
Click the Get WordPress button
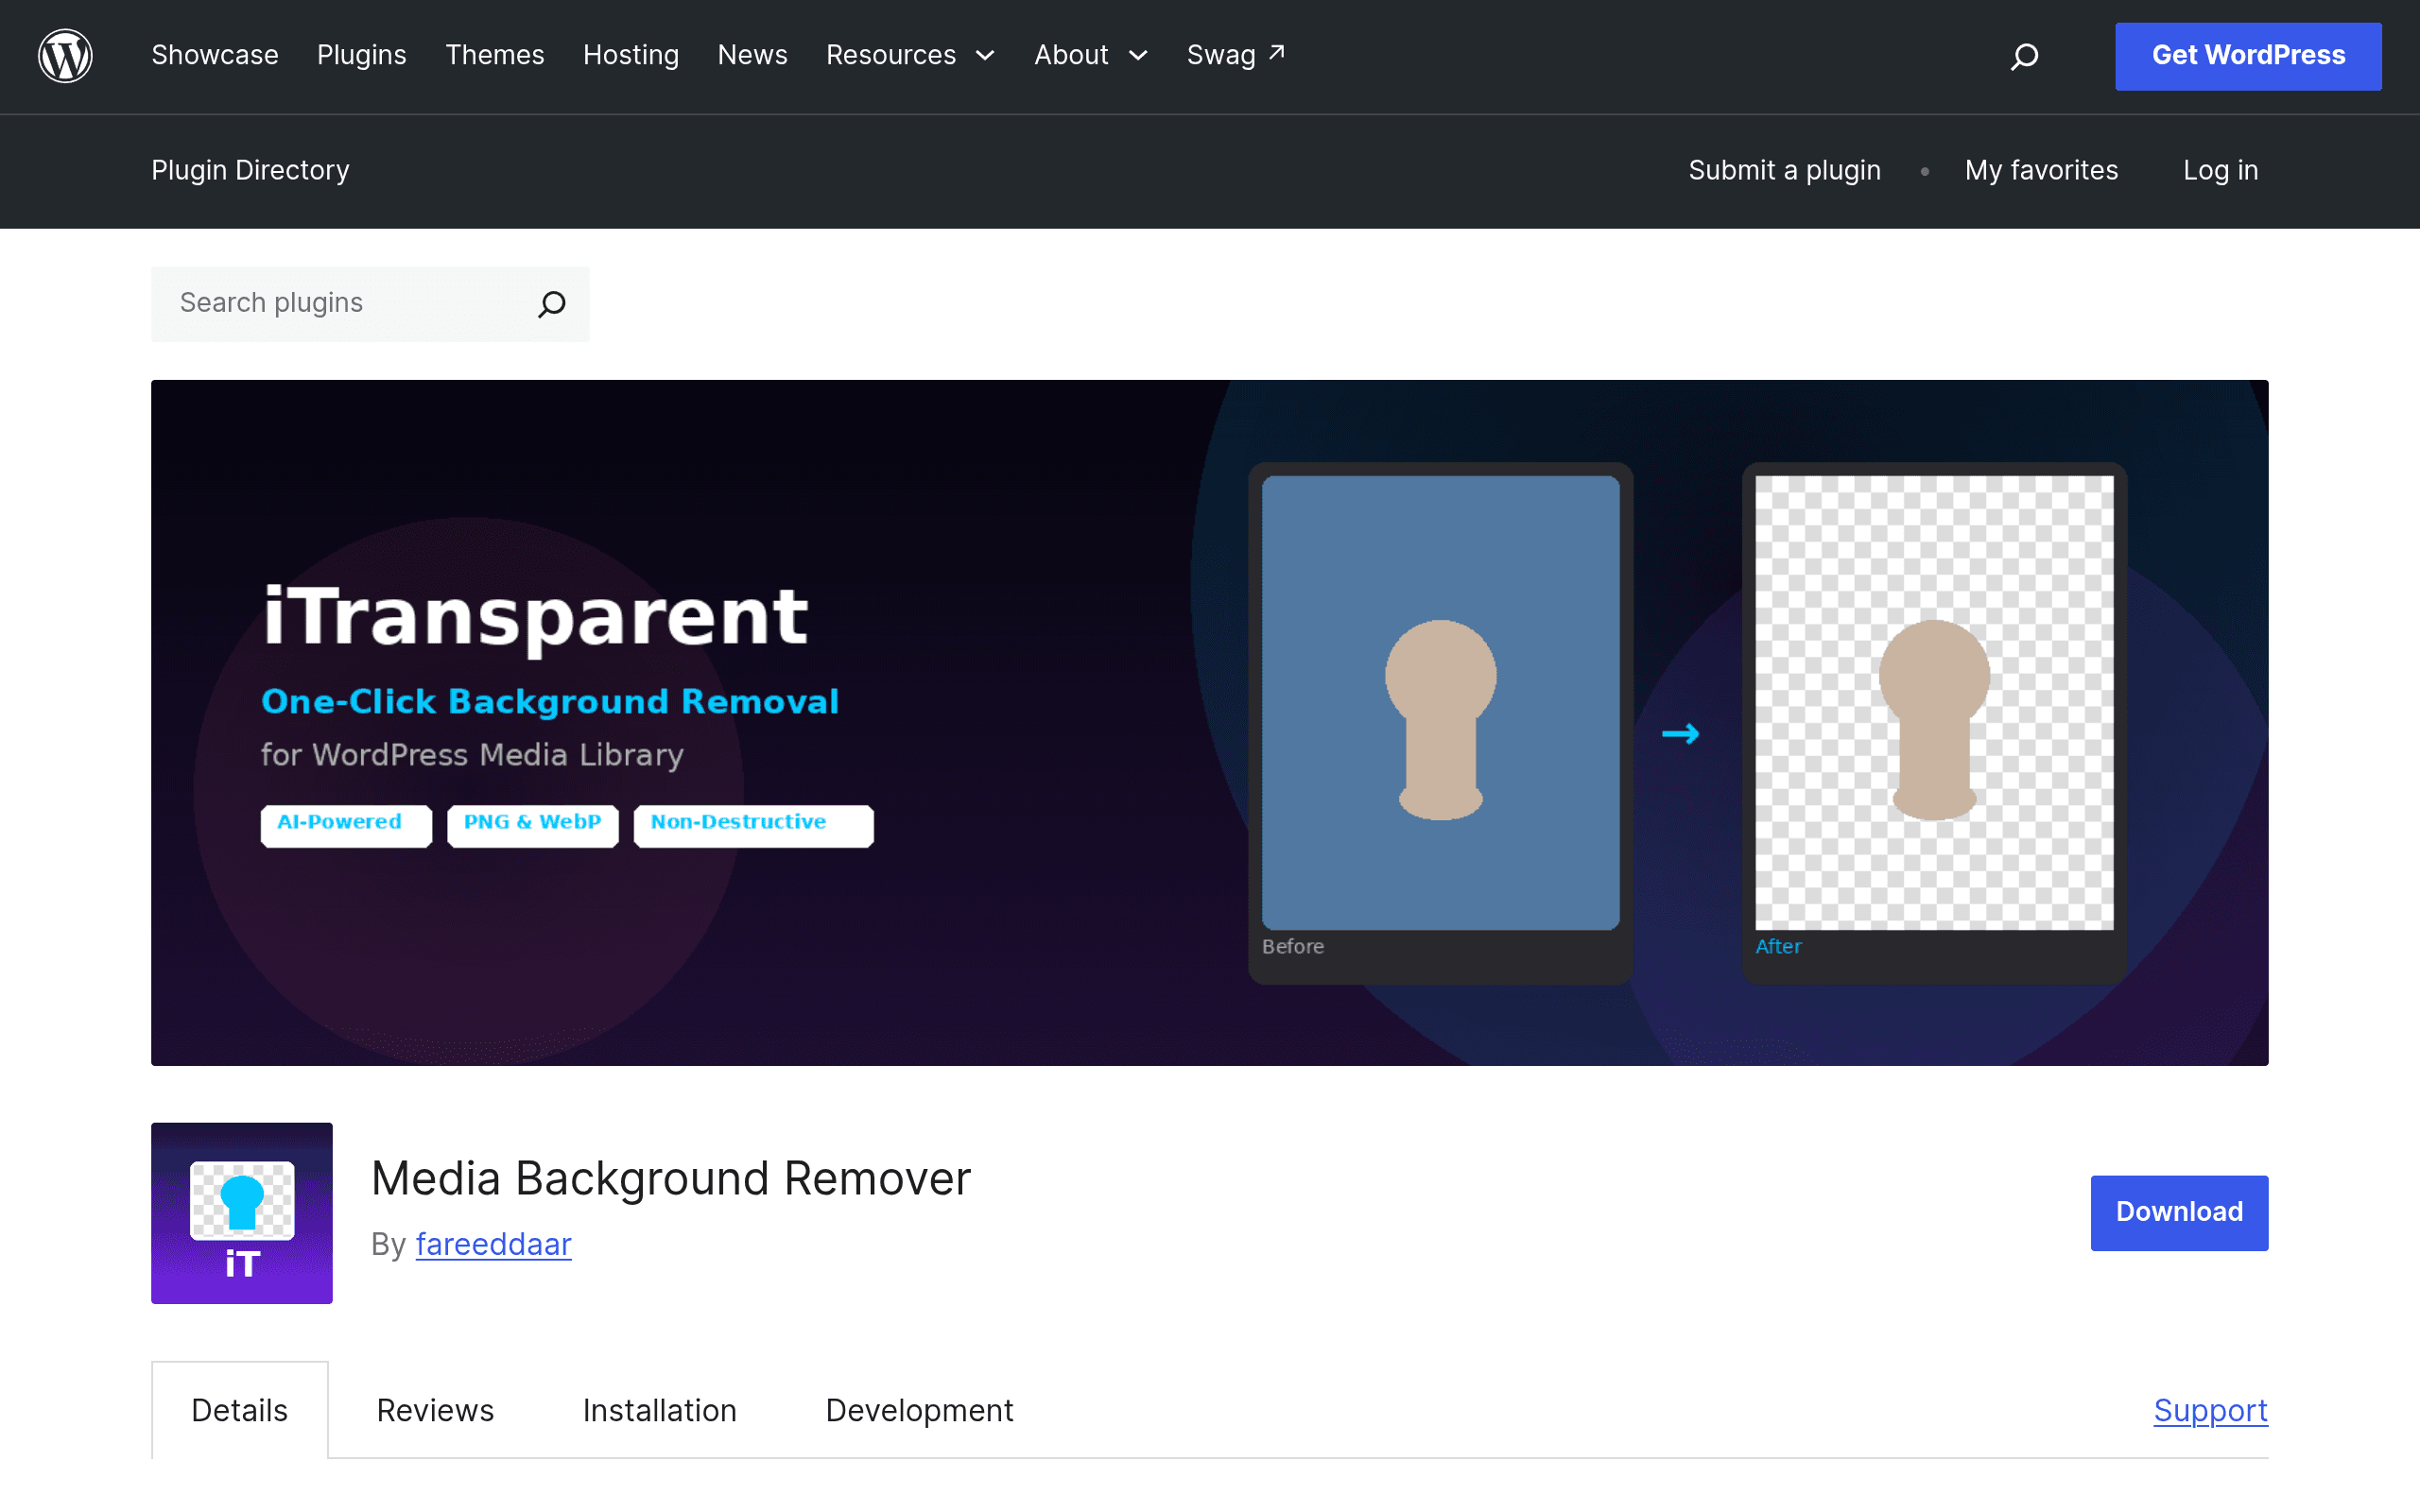click(2248, 56)
